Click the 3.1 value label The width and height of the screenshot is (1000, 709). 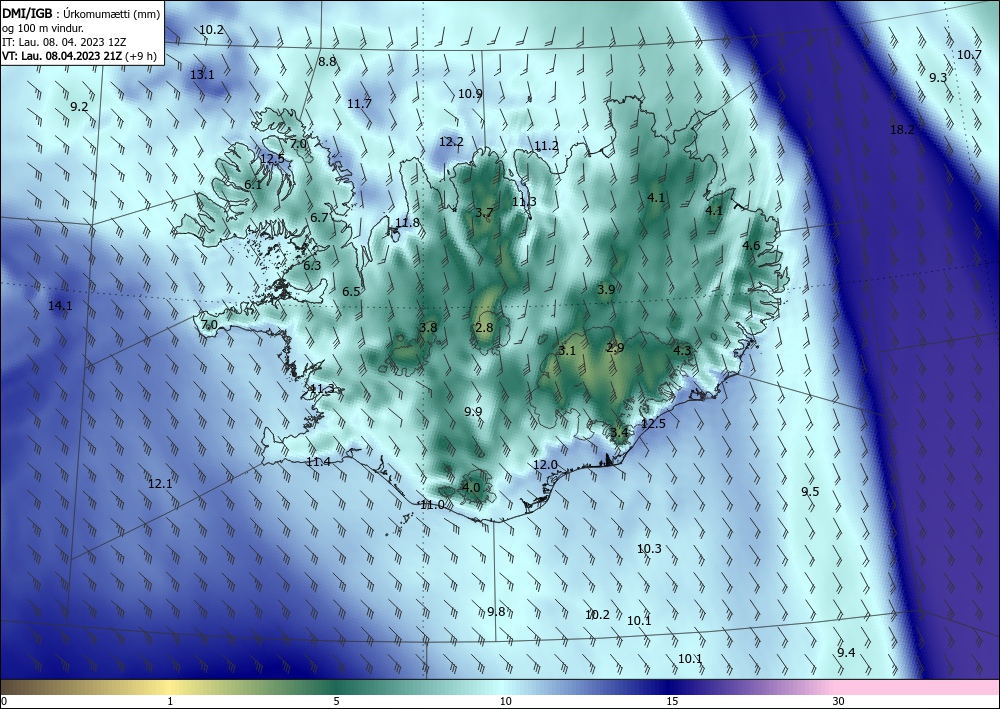pyautogui.click(x=567, y=351)
